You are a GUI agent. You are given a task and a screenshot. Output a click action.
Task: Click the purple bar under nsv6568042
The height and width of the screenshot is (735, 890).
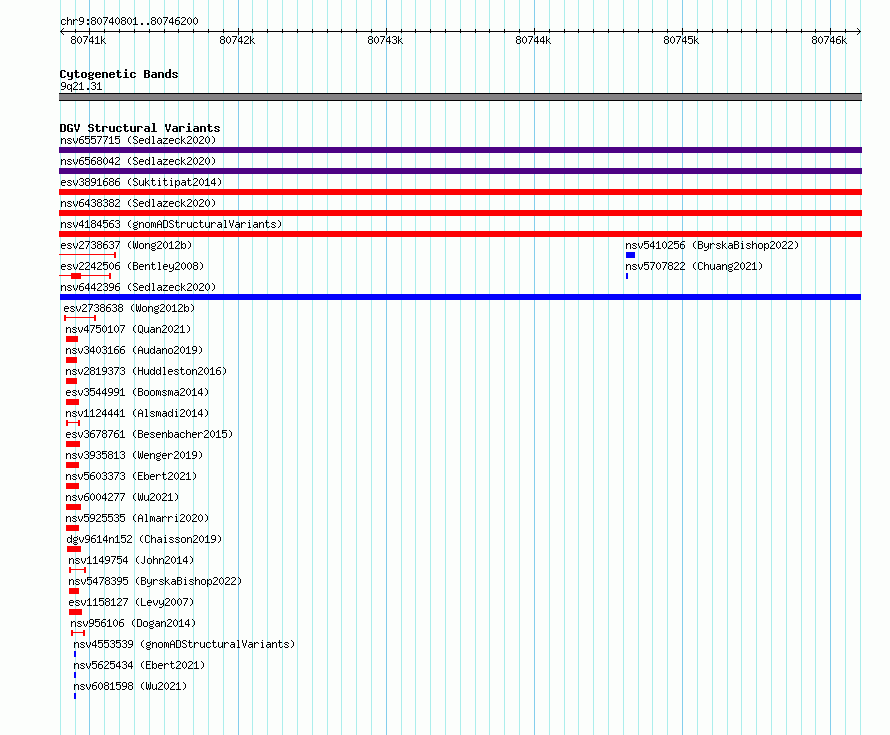click(460, 171)
